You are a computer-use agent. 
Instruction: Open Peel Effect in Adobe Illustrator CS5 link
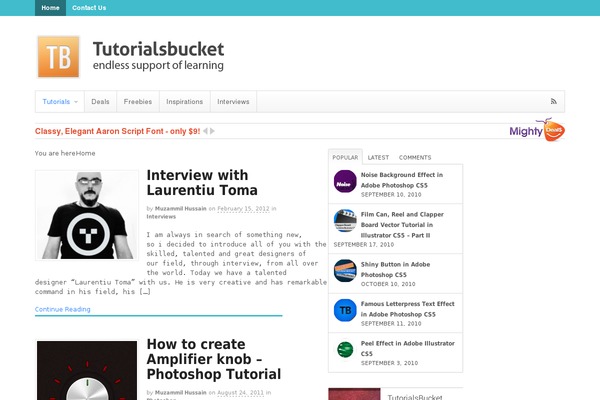click(407, 348)
